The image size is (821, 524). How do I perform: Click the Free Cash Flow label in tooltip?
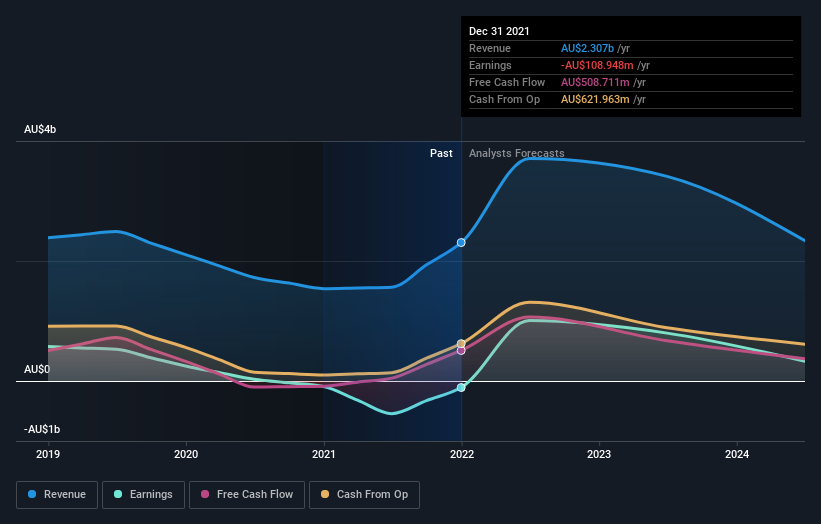[507, 82]
